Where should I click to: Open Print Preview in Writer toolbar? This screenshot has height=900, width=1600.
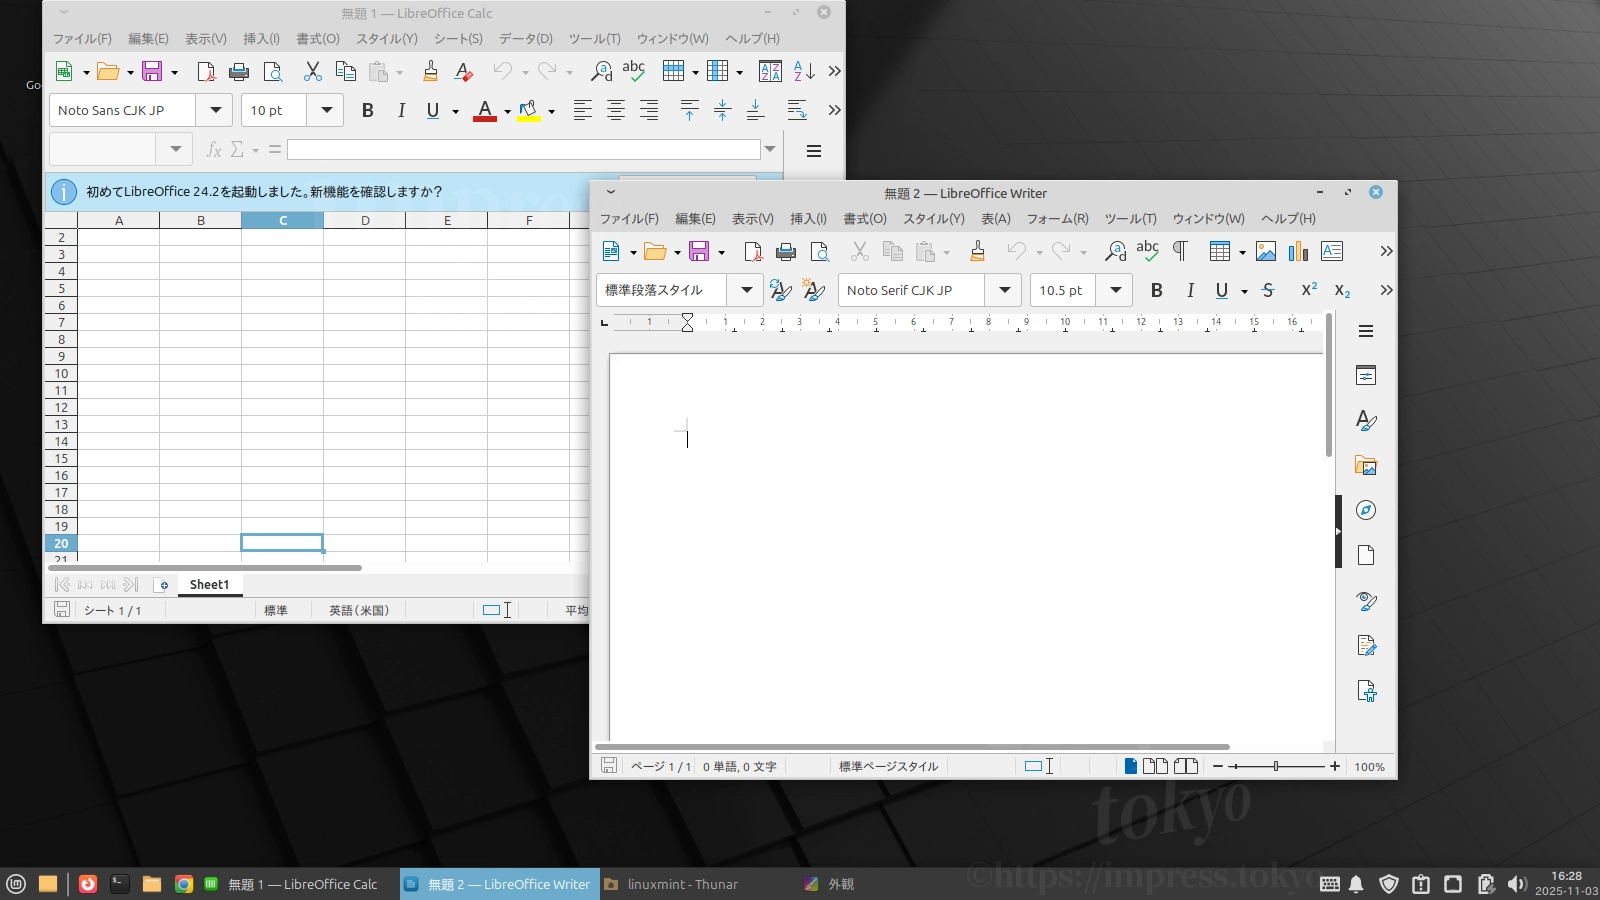(x=820, y=251)
